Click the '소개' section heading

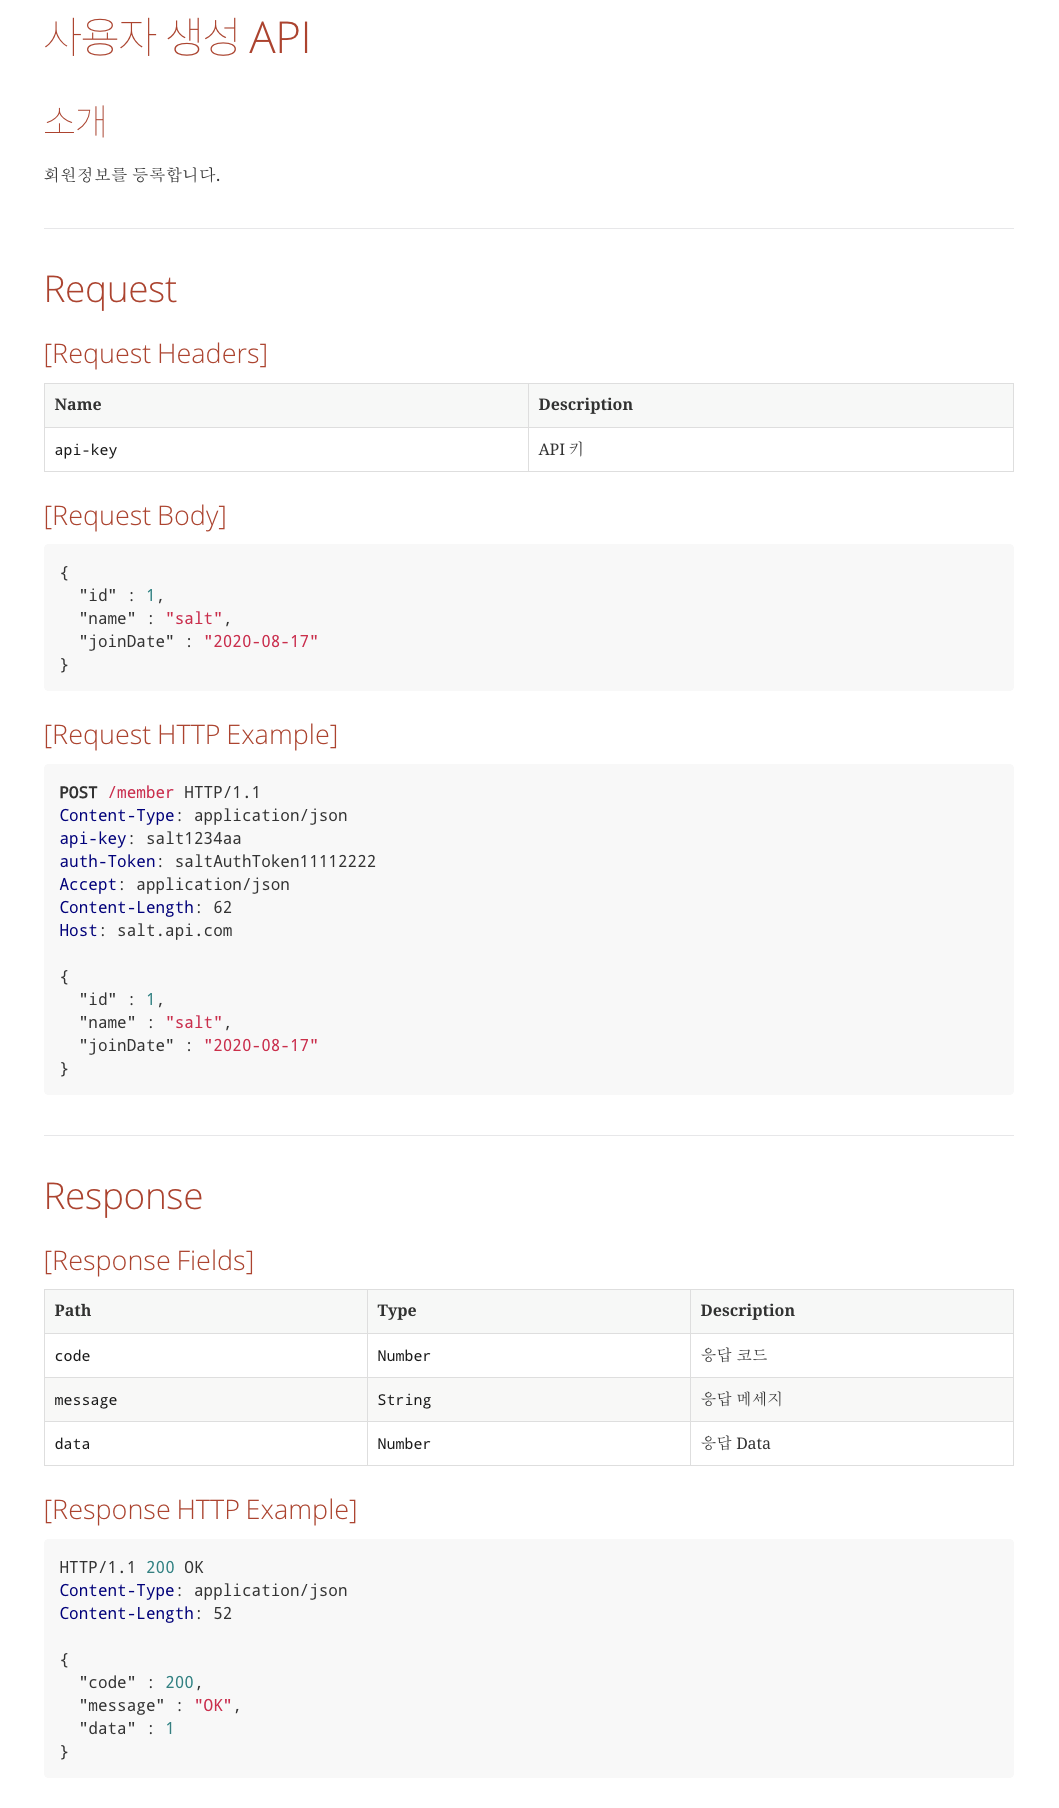(x=75, y=121)
